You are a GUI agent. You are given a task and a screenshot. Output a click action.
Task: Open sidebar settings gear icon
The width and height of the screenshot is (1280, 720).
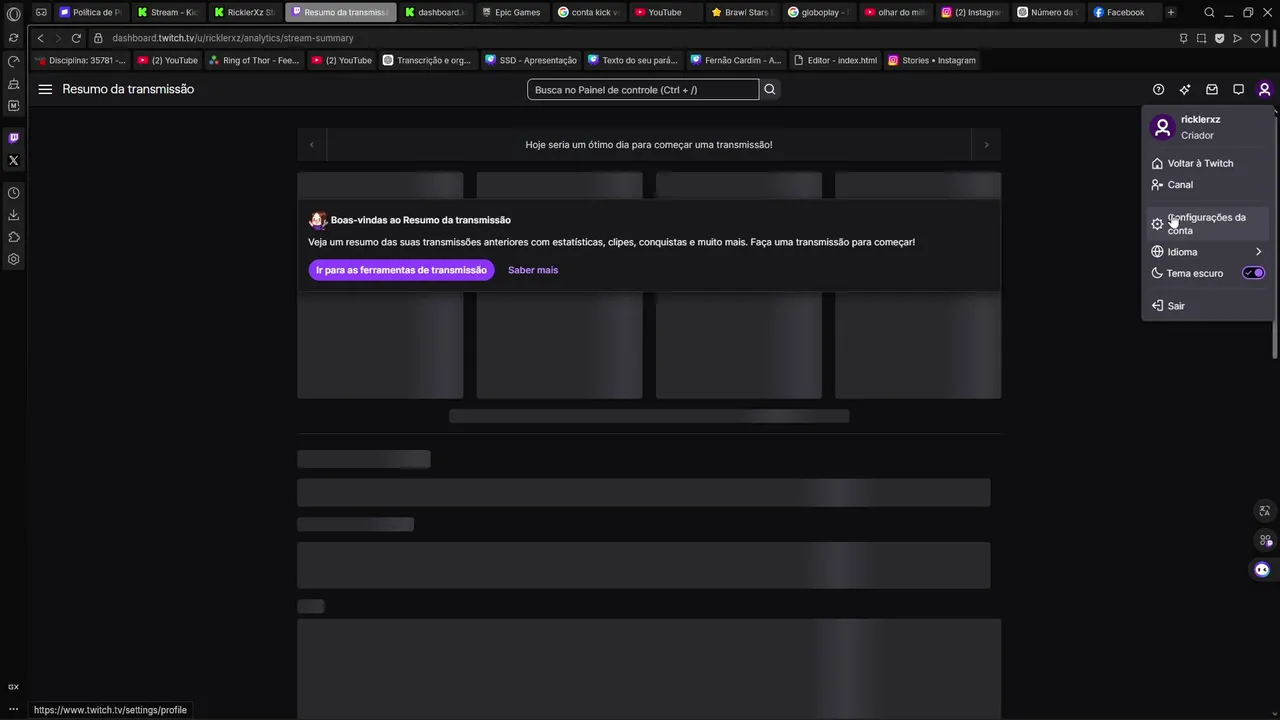point(13,259)
